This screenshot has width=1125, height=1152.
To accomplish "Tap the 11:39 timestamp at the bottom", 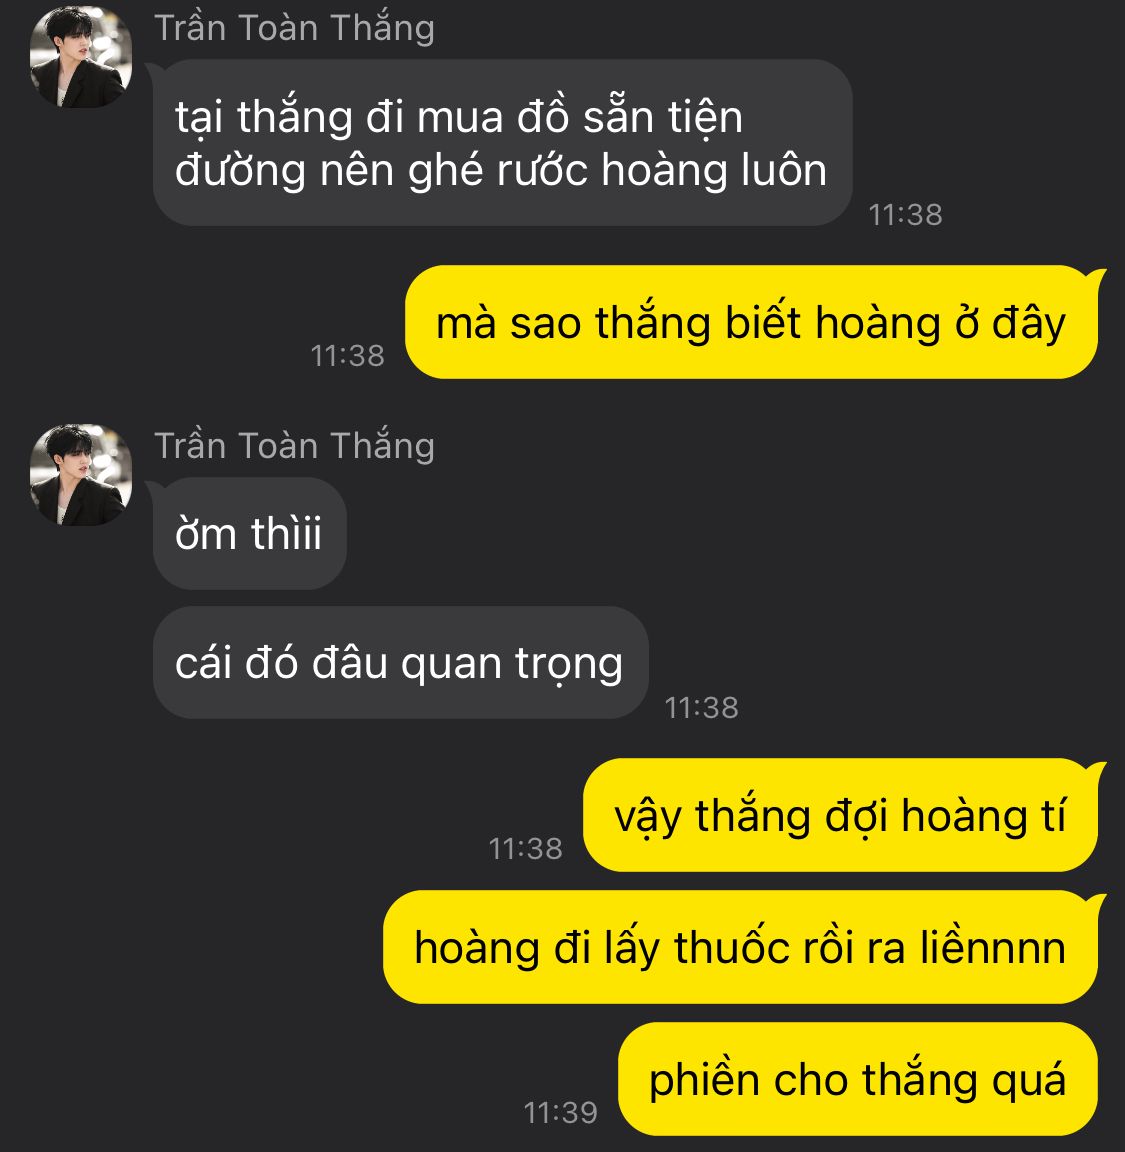I will 561,1113.
